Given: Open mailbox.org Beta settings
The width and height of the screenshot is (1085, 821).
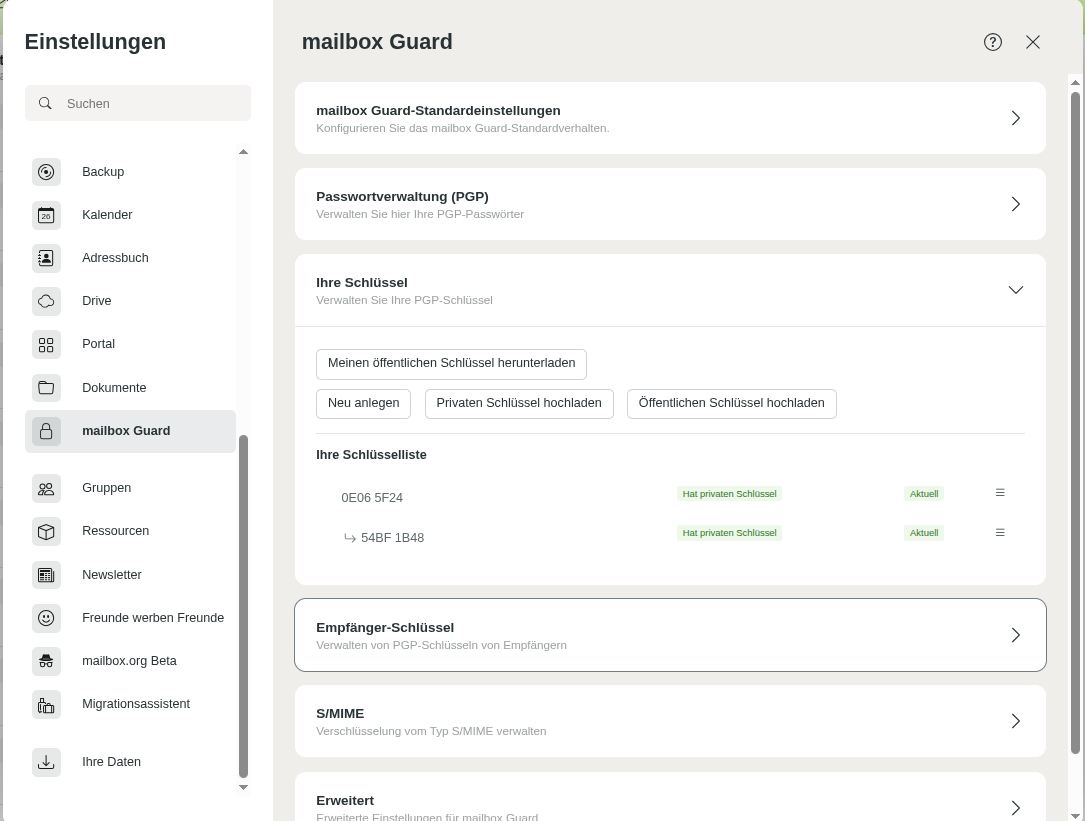Looking at the screenshot, I should pyautogui.click(x=130, y=660).
